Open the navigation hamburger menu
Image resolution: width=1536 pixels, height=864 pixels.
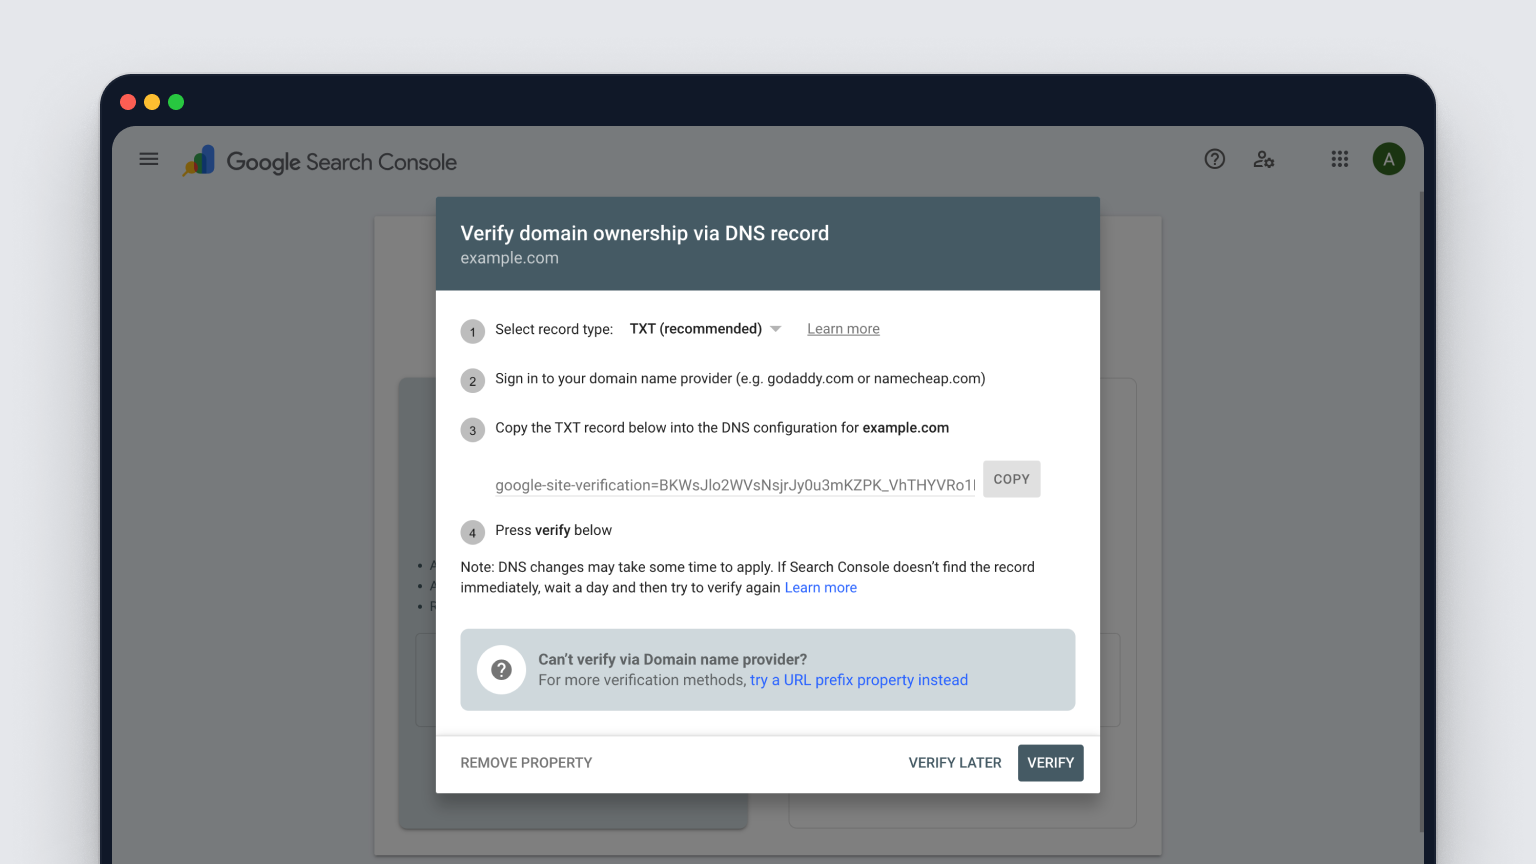pyautogui.click(x=148, y=159)
